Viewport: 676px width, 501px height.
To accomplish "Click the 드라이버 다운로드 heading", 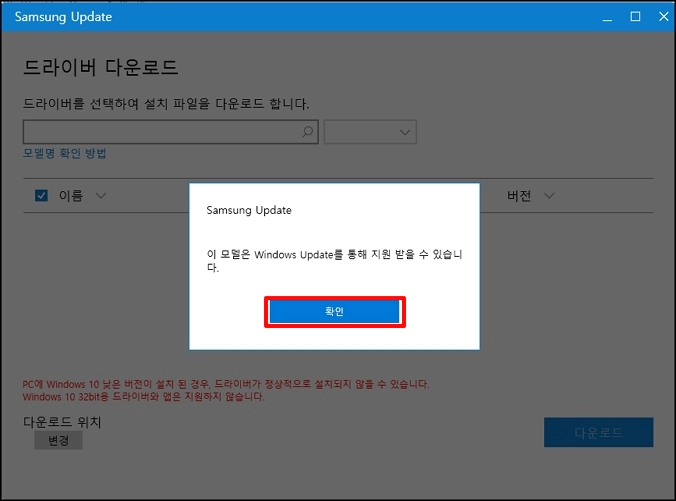I will 100,67.
